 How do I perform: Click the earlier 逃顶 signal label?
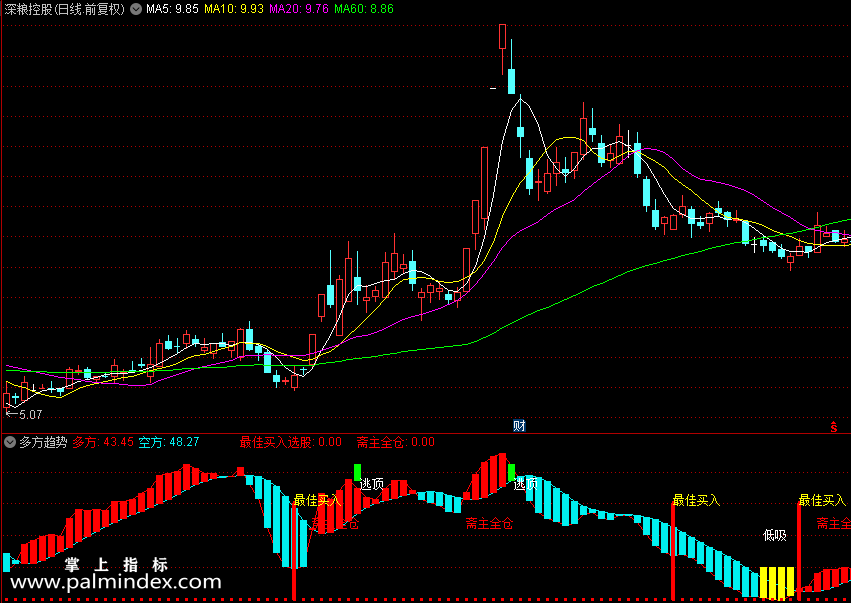click(x=372, y=484)
